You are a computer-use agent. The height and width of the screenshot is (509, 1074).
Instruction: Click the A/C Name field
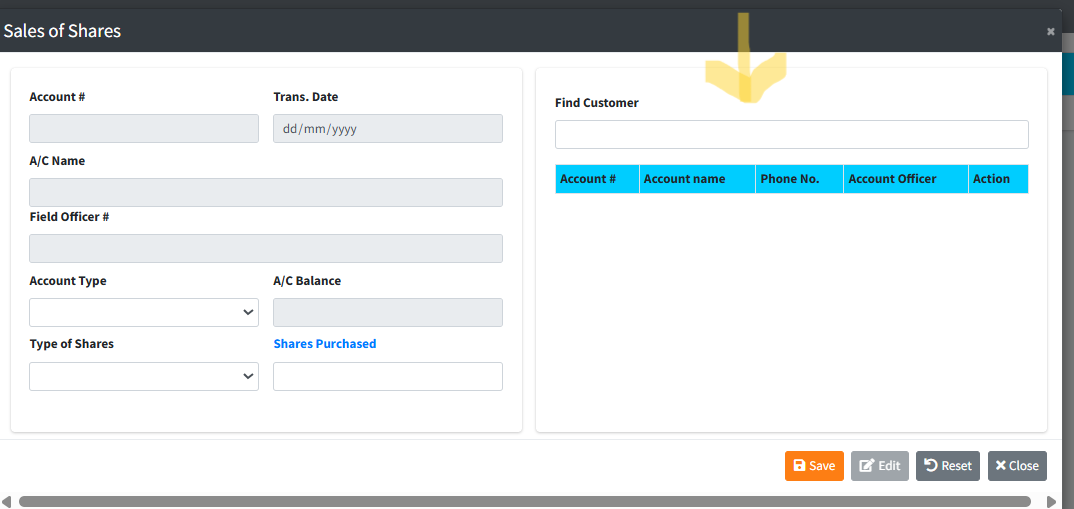click(266, 193)
